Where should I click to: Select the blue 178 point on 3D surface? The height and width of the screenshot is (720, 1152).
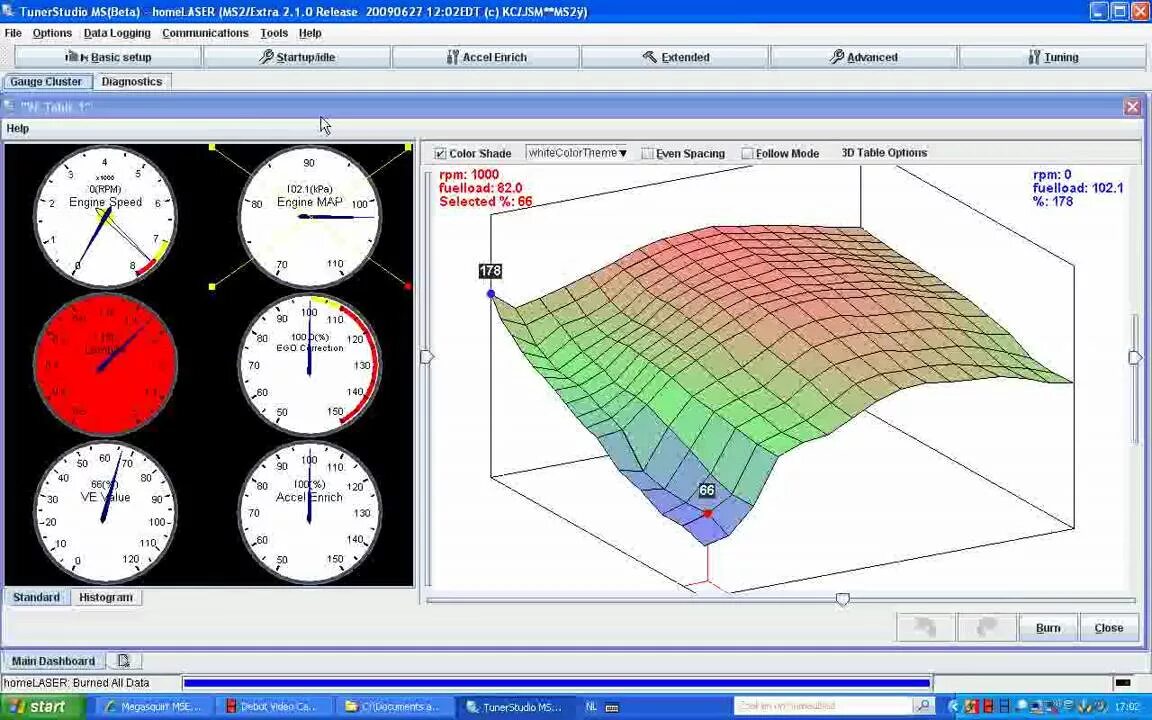point(491,294)
